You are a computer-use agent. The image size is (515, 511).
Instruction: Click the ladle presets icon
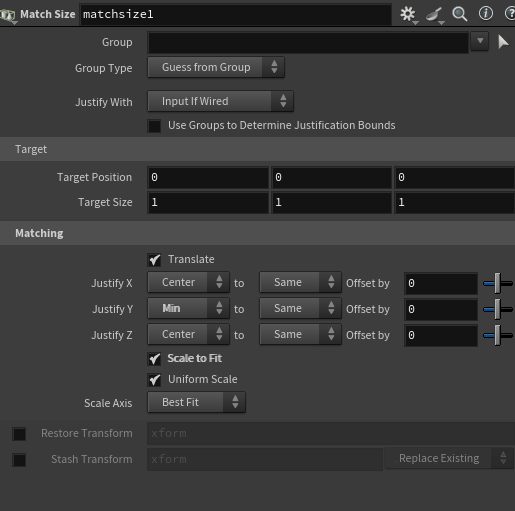pyautogui.click(x=435, y=15)
